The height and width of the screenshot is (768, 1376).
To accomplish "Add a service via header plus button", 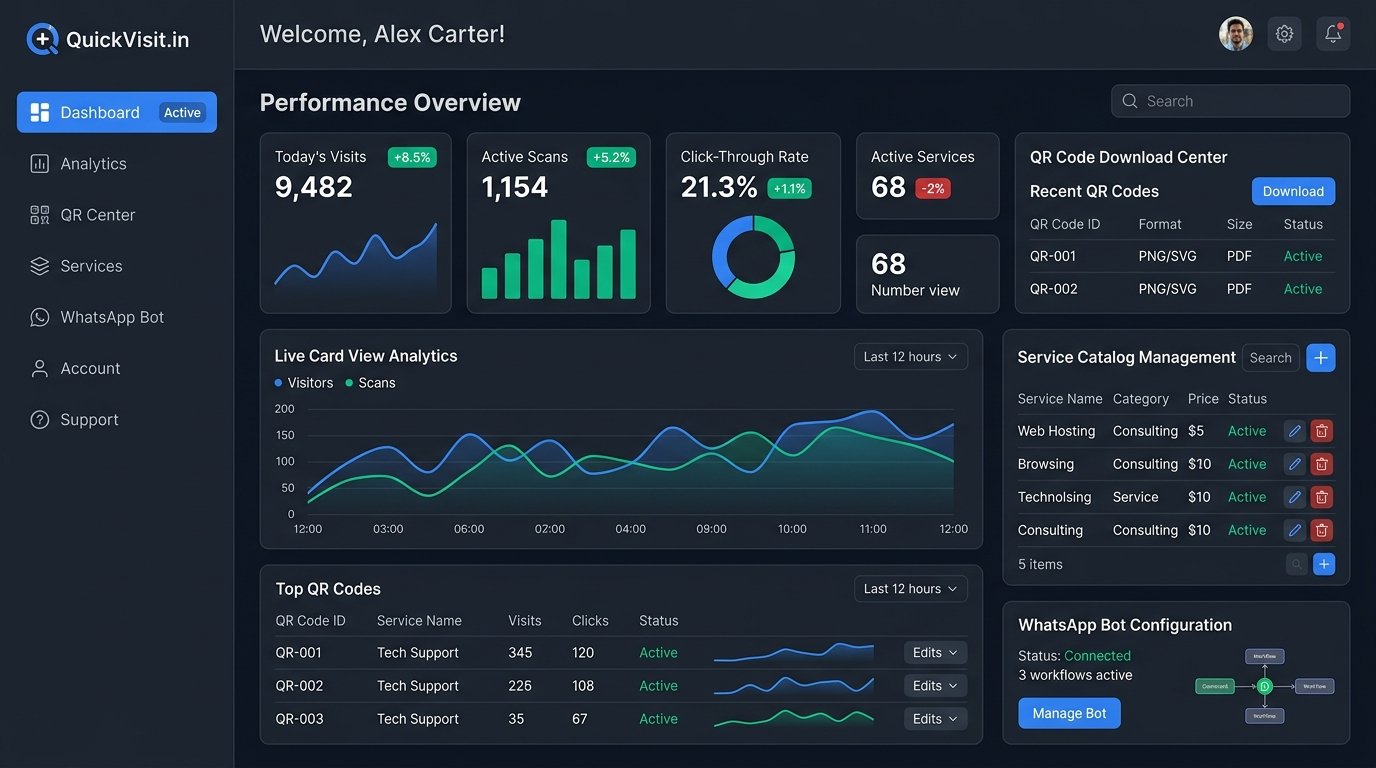I will coord(1321,358).
